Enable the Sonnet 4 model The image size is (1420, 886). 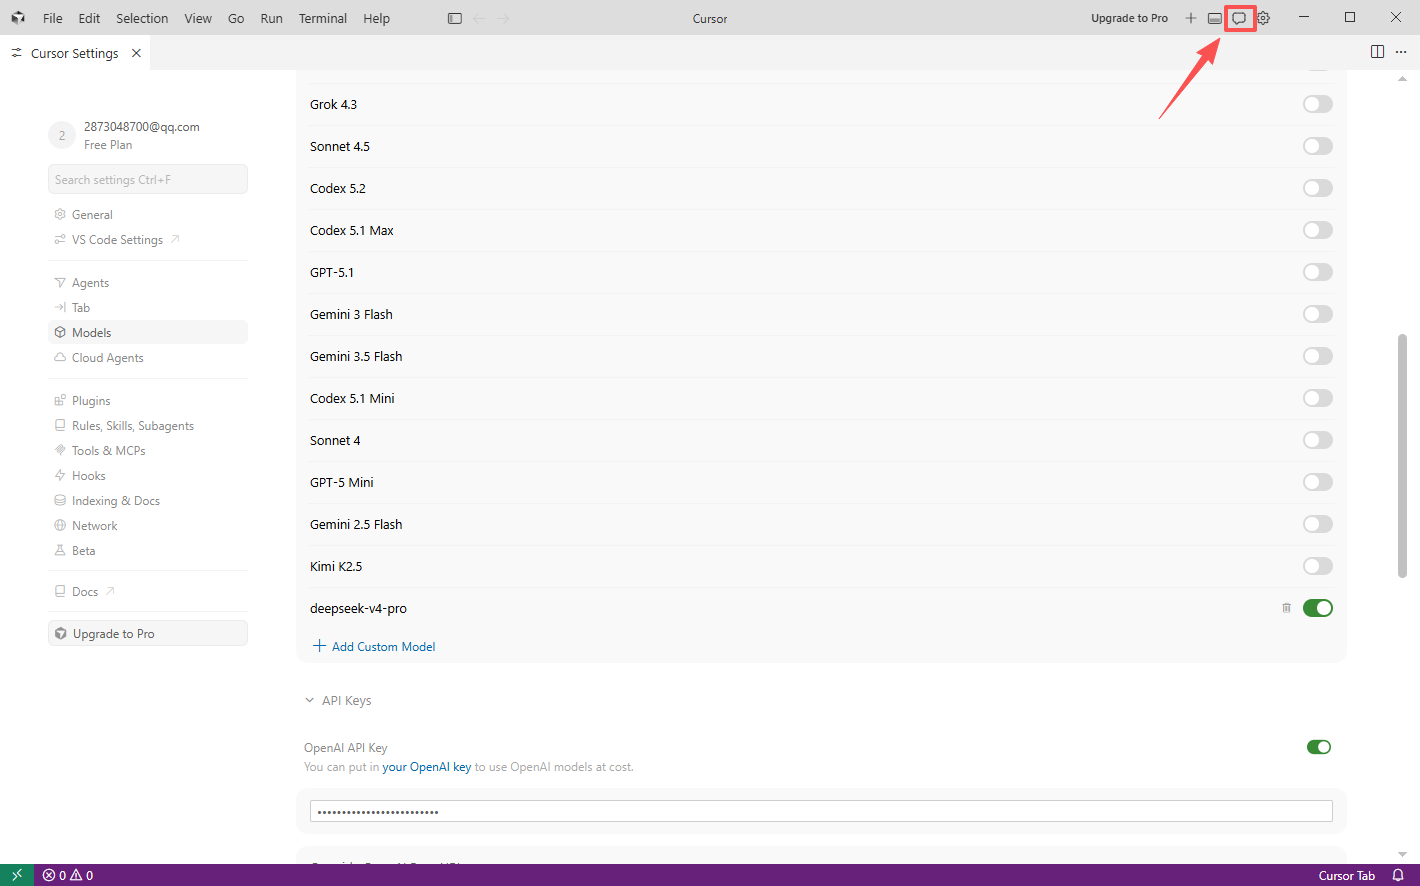pyautogui.click(x=1318, y=440)
